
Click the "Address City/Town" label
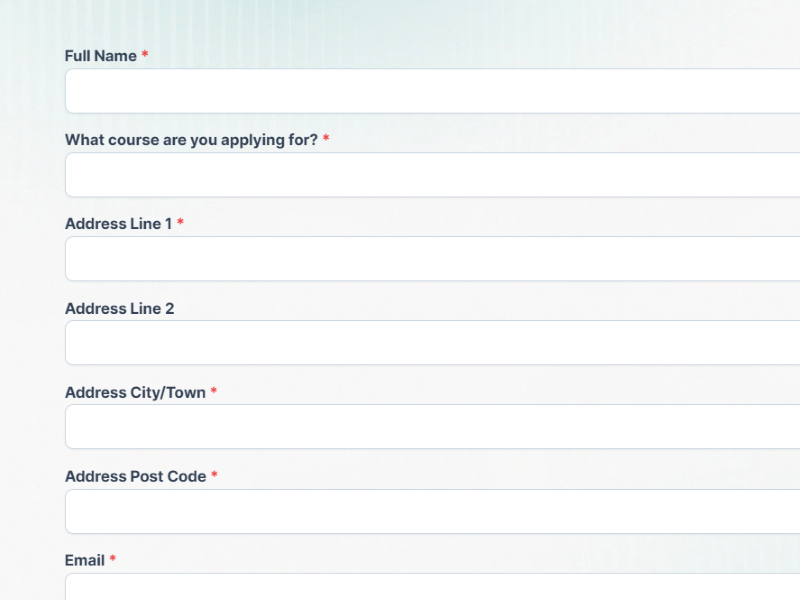click(x=135, y=392)
